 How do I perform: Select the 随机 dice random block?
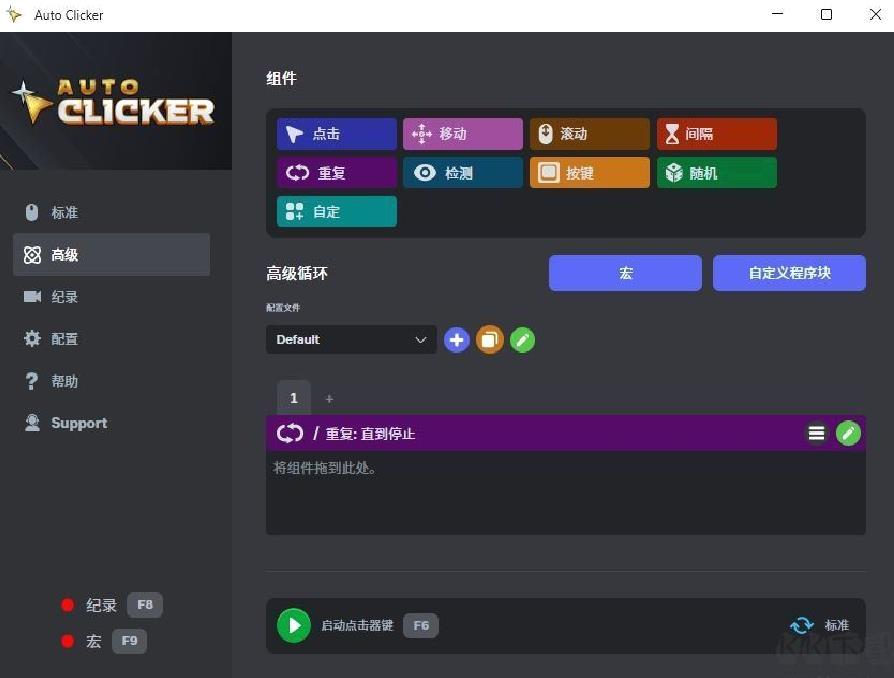pos(717,173)
